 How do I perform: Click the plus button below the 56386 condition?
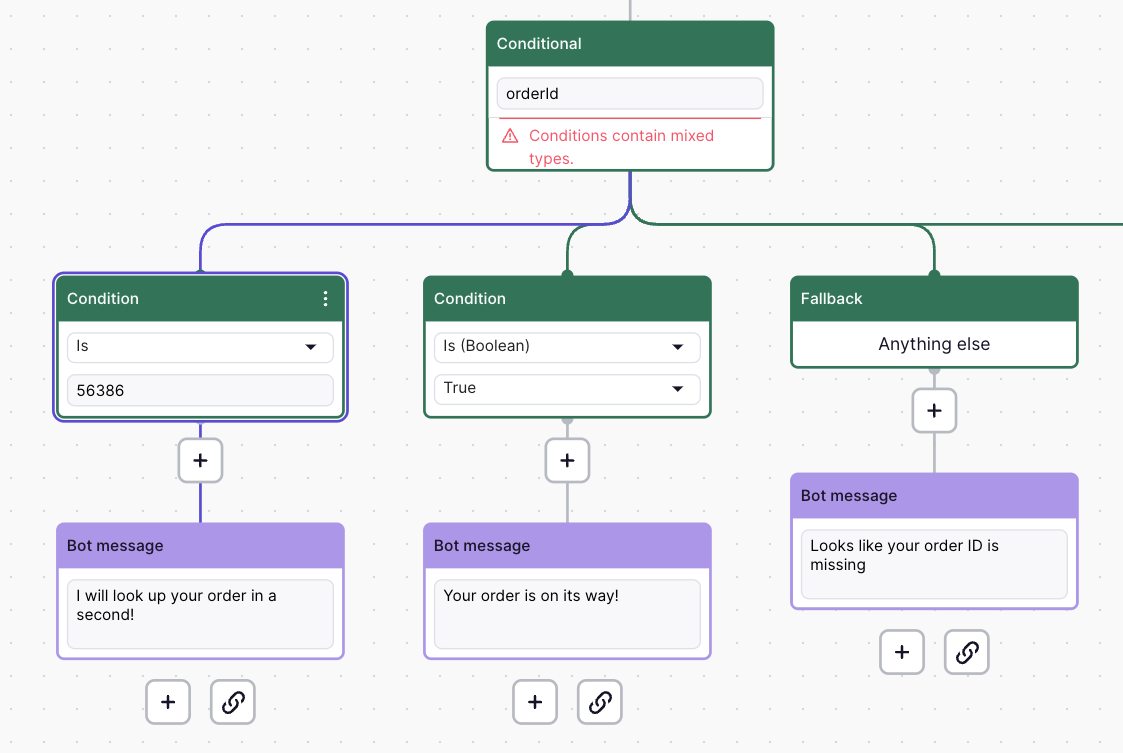tap(200, 461)
